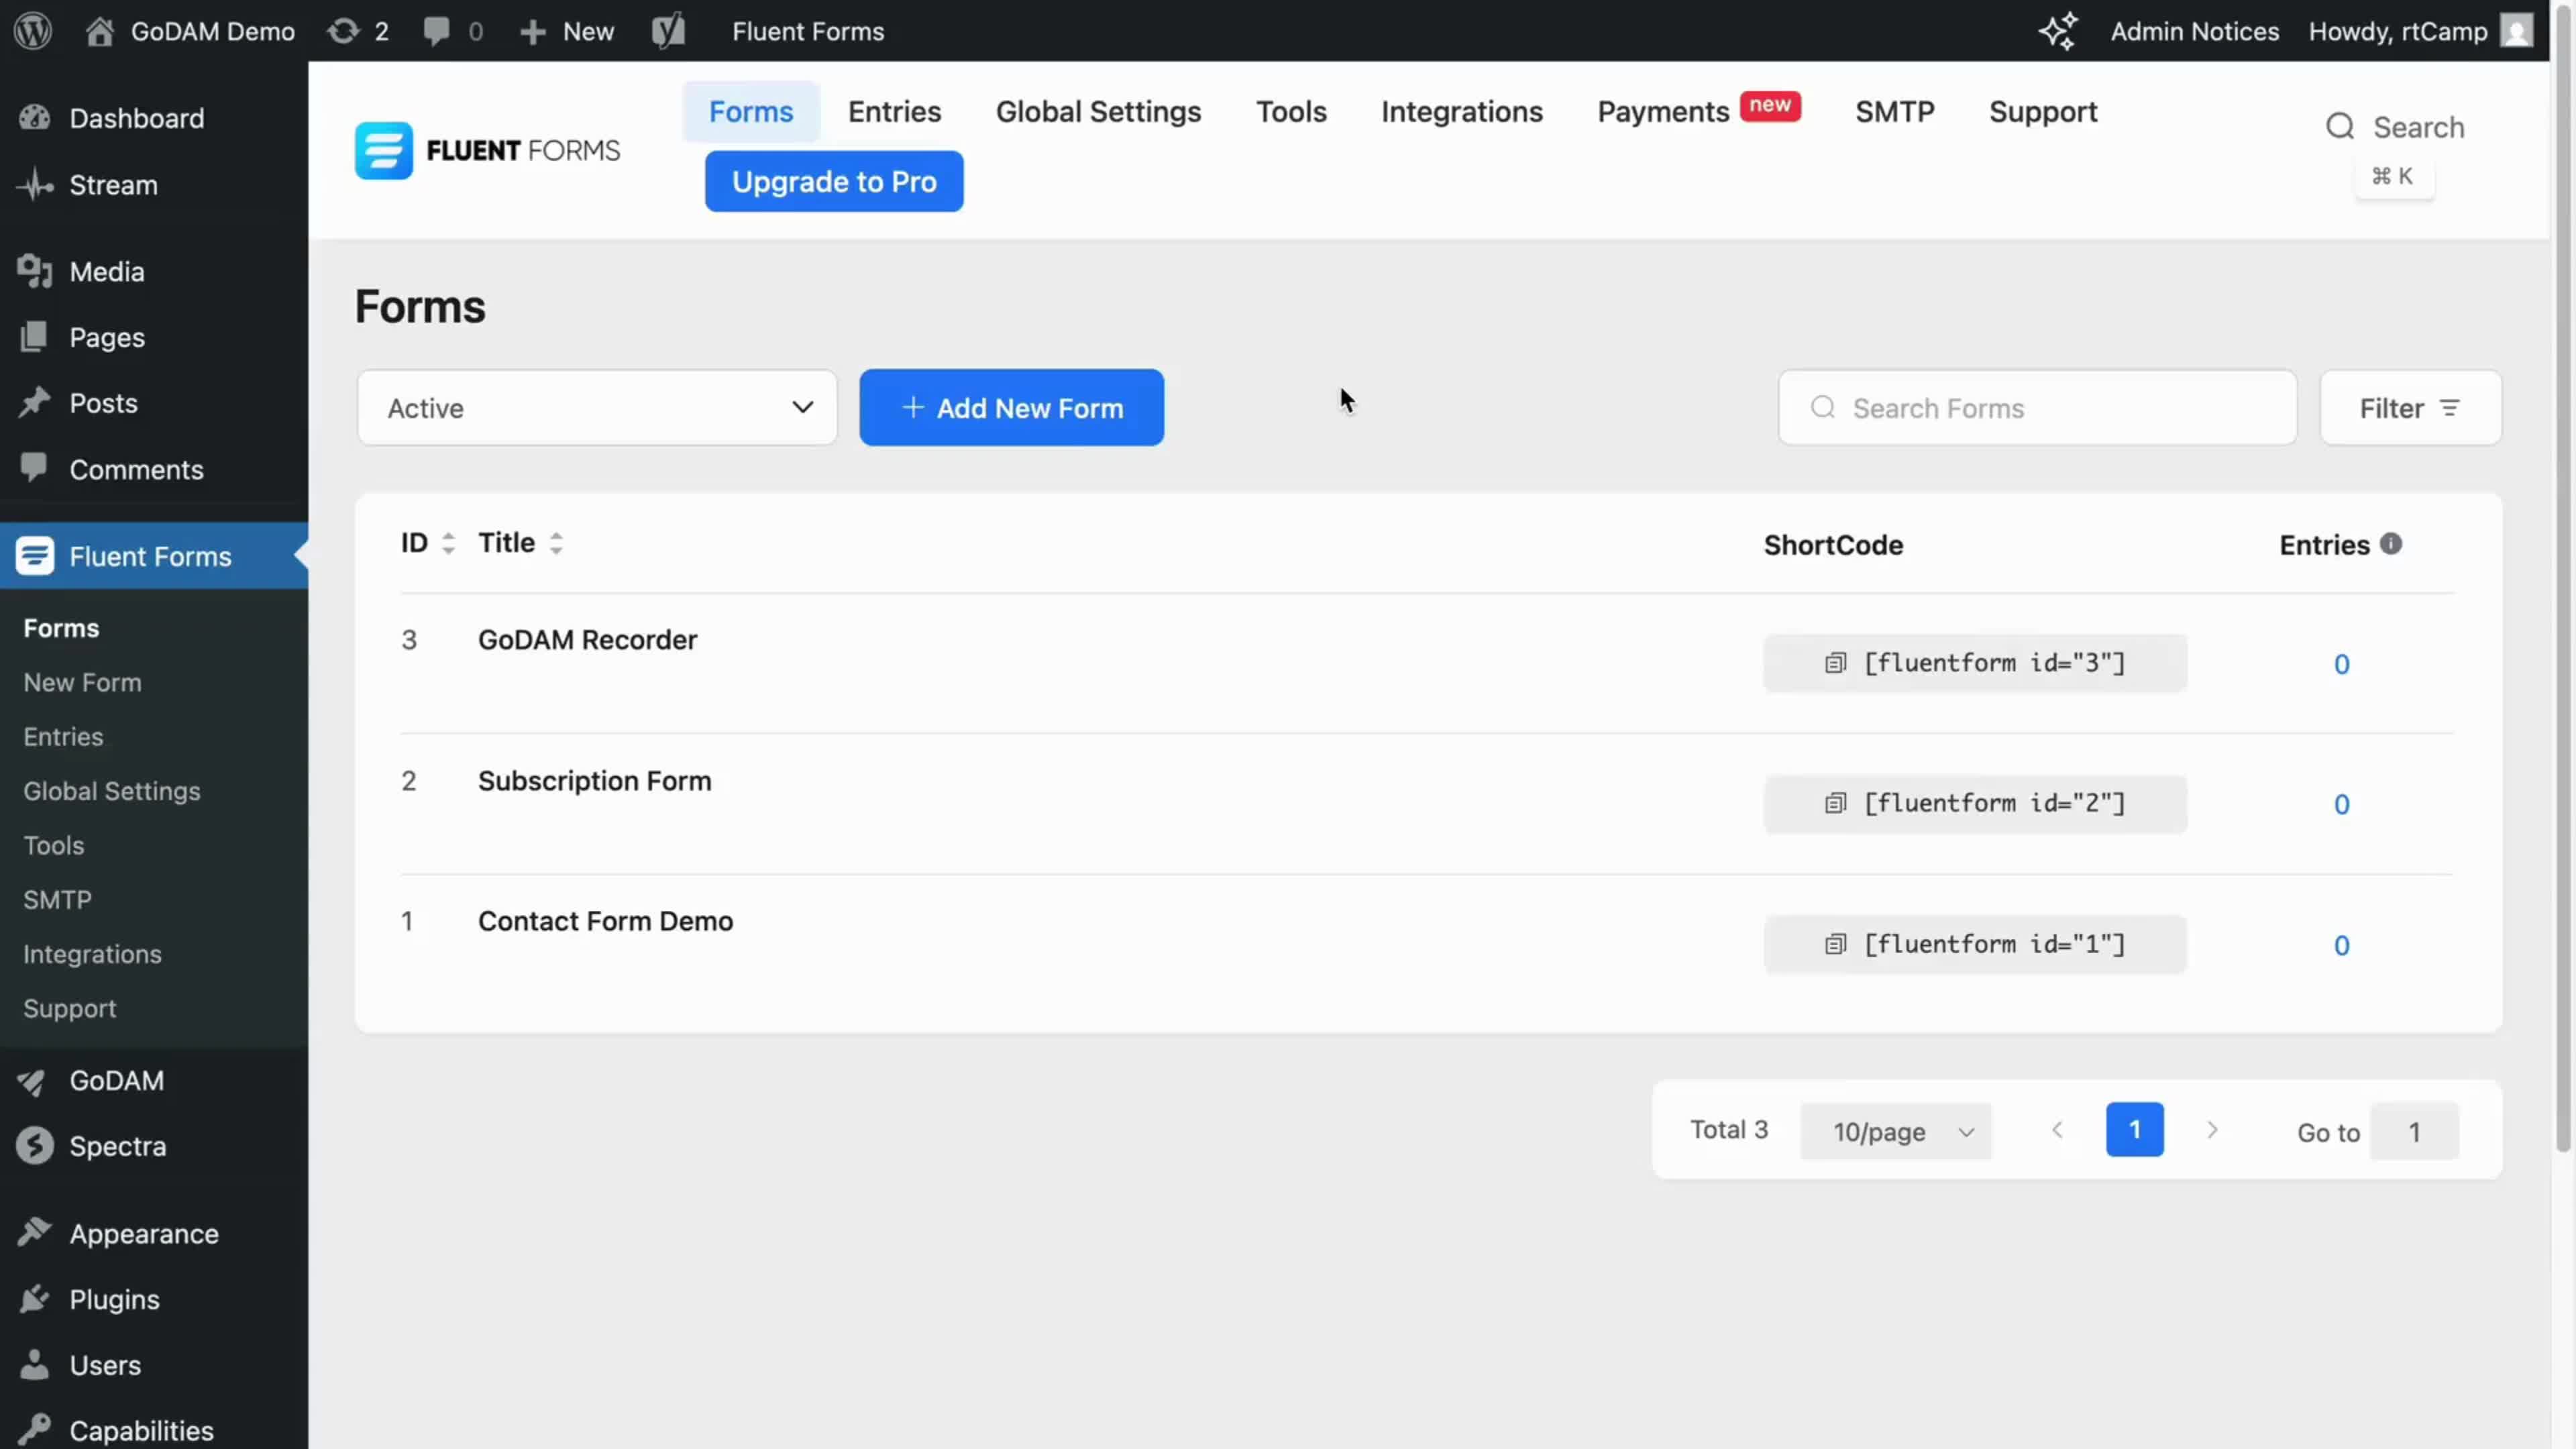Copy the fluentform id="3" shortcode icon

1835,663
